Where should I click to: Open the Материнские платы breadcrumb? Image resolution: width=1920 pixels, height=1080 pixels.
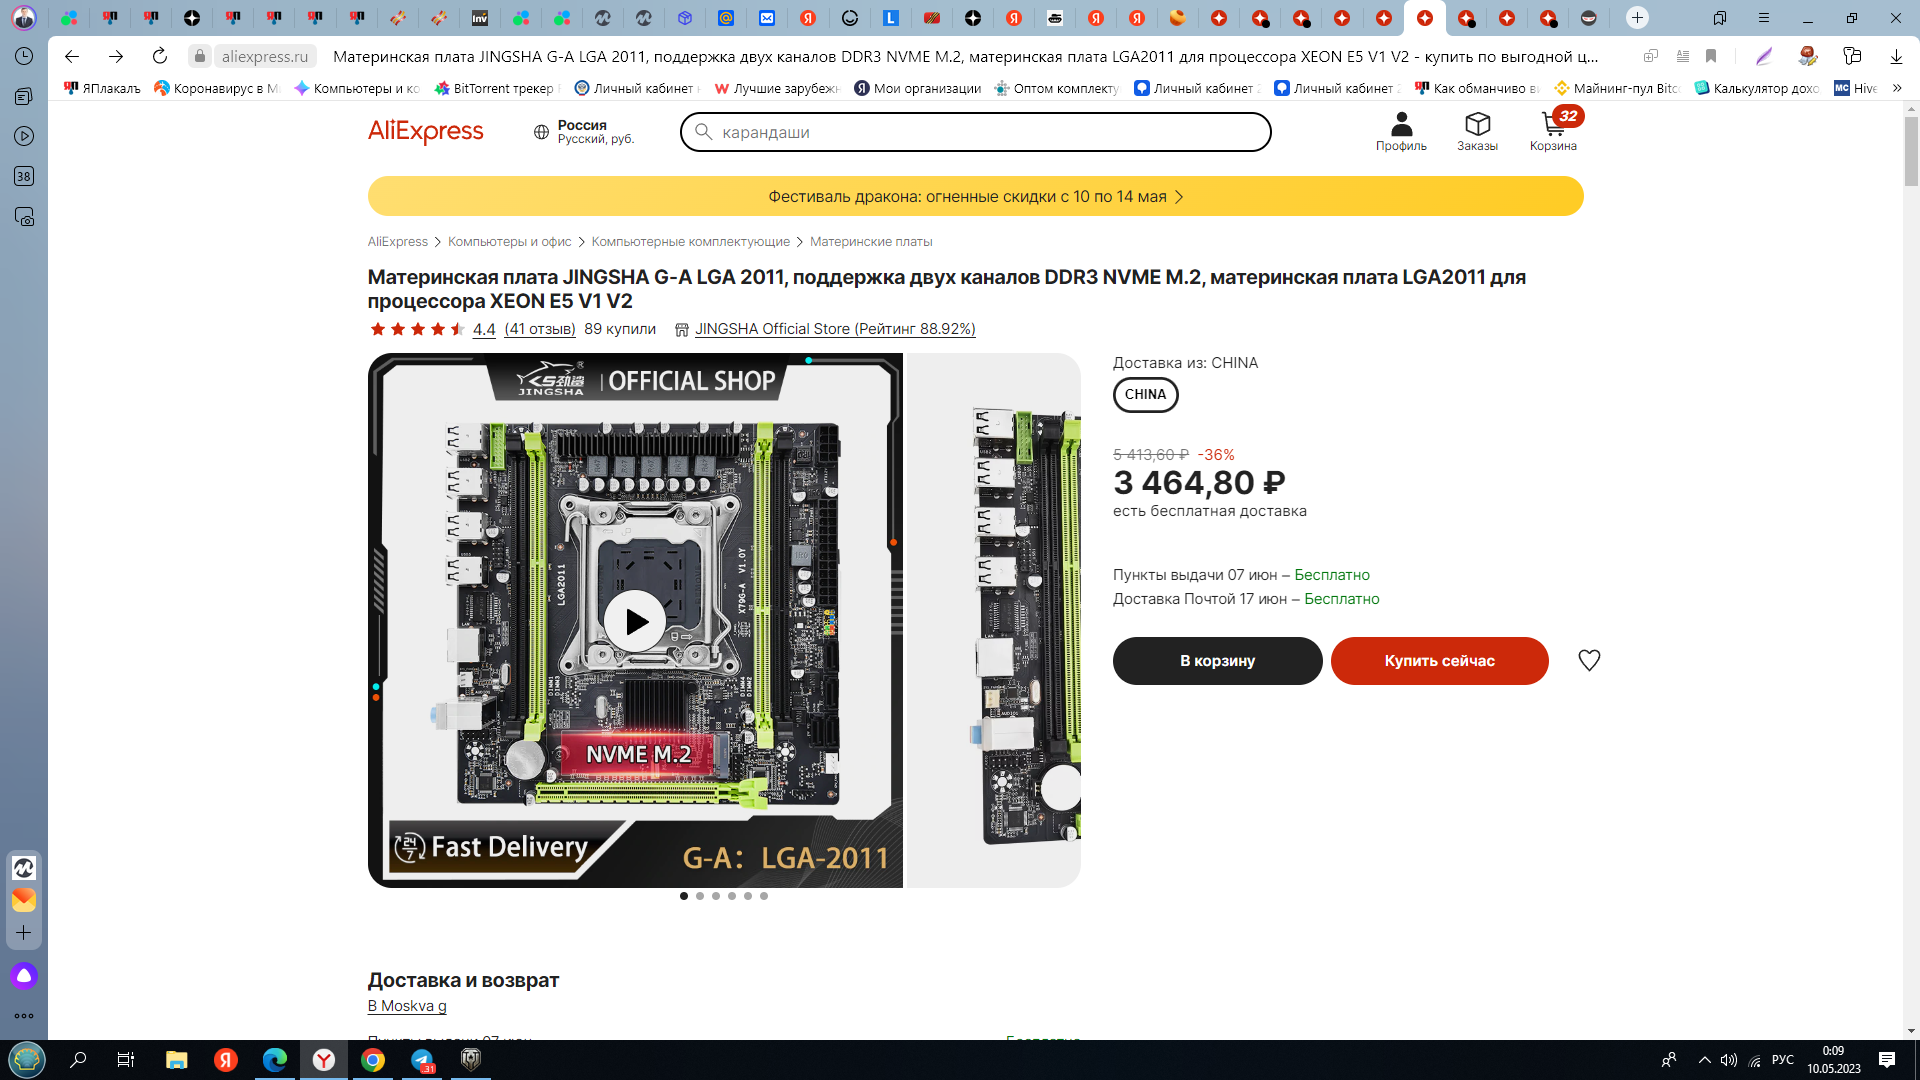click(871, 242)
